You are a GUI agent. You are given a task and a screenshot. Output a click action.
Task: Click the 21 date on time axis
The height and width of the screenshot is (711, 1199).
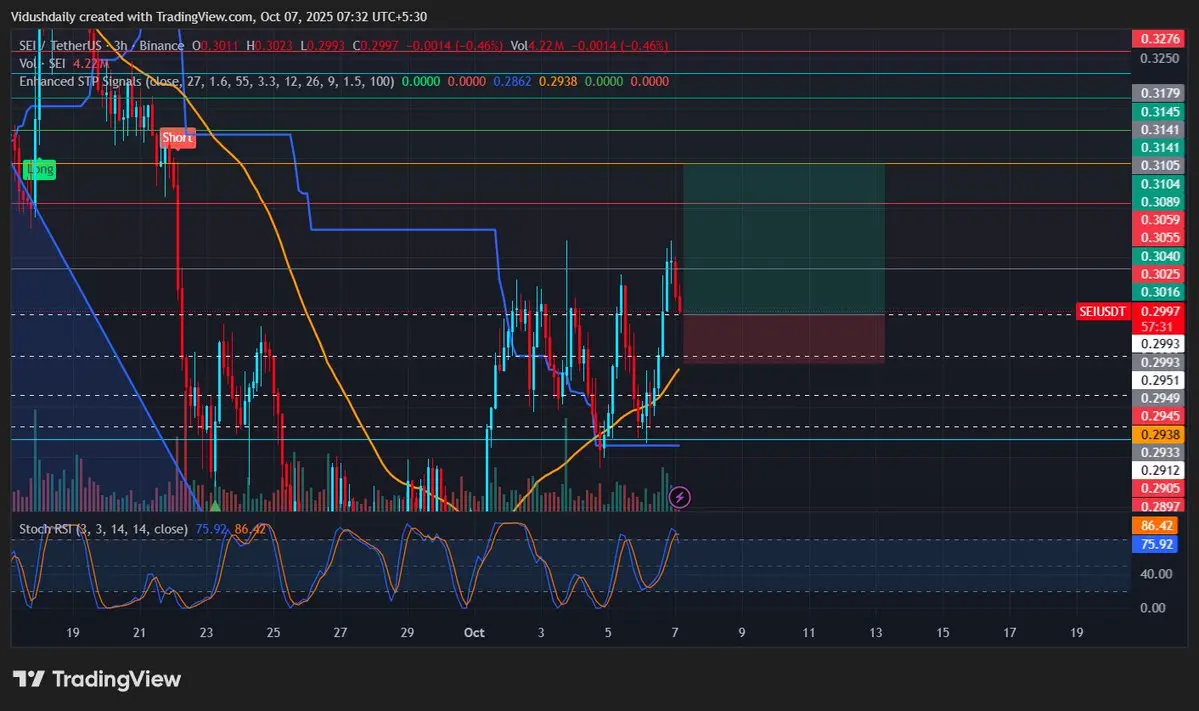[139, 632]
